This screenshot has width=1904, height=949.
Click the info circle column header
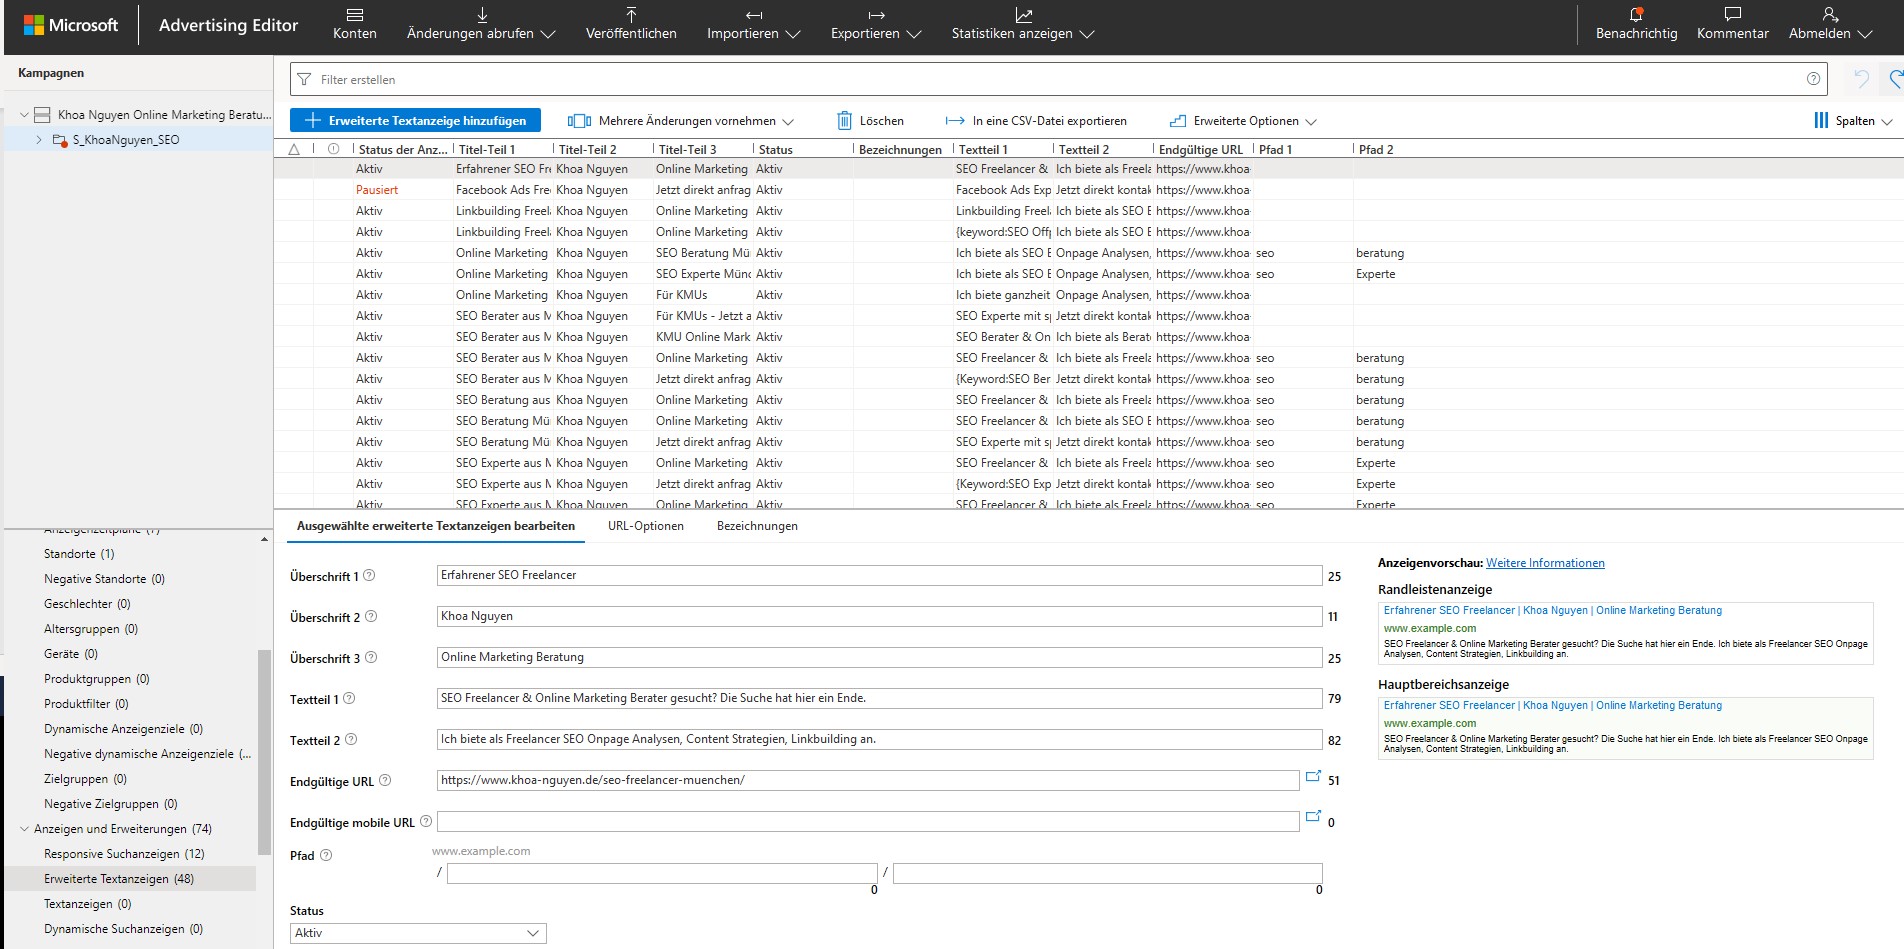[334, 149]
